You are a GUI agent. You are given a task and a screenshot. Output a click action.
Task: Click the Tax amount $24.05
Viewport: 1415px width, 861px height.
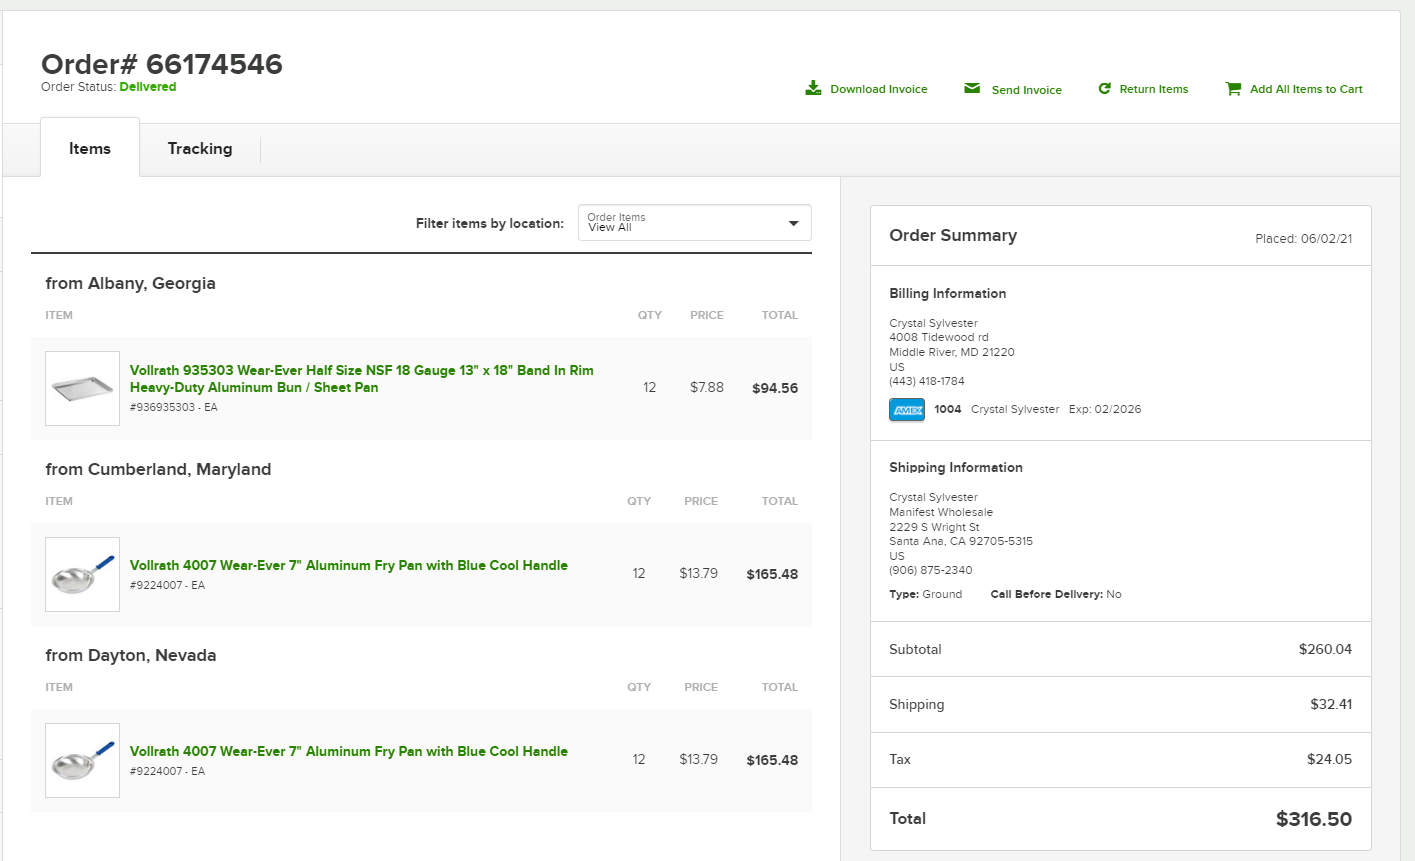(1329, 759)
